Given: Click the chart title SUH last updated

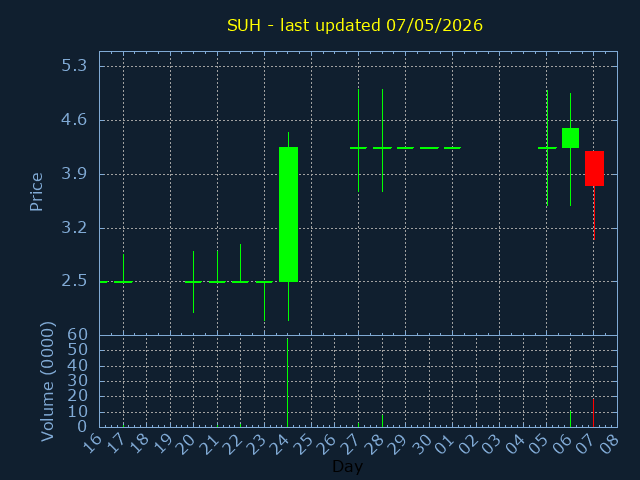Looking at the screenshot, I should click(x=355, y=25).
